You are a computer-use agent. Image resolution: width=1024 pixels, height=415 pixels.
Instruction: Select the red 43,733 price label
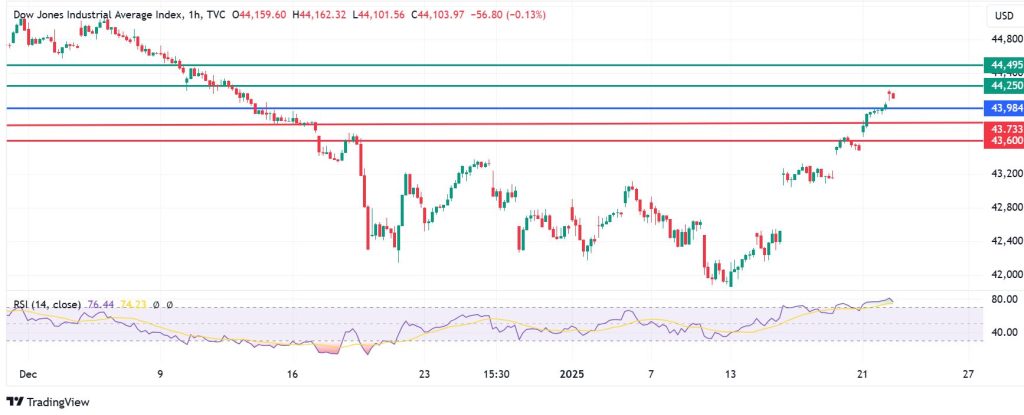pyautogui.click(x=1003, y=130)
